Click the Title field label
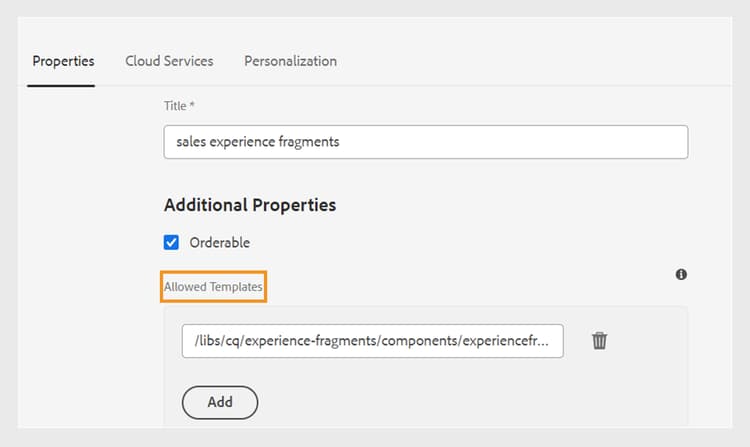750x447 pixels. tap(175, 105)
